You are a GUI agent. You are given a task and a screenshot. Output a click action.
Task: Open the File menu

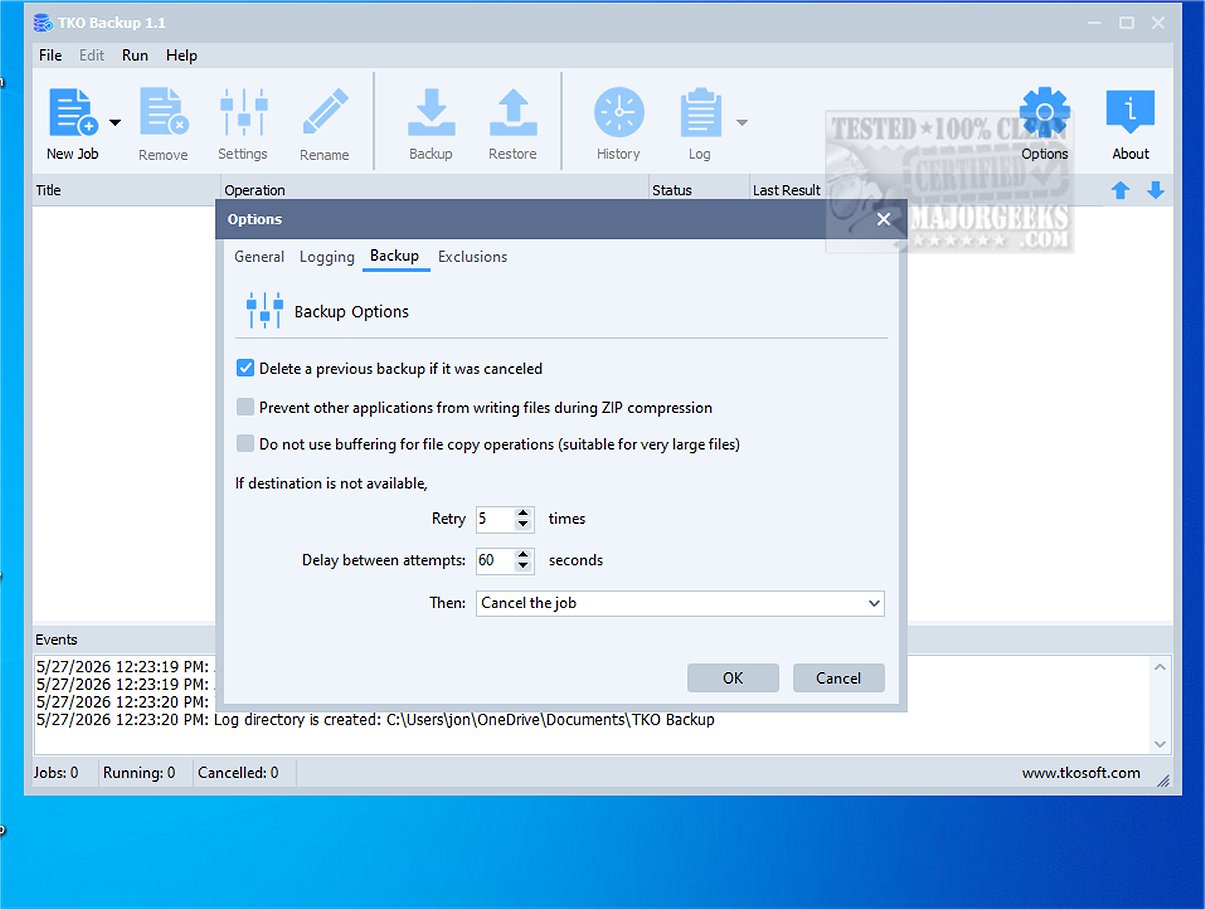(x=50, y=56)
